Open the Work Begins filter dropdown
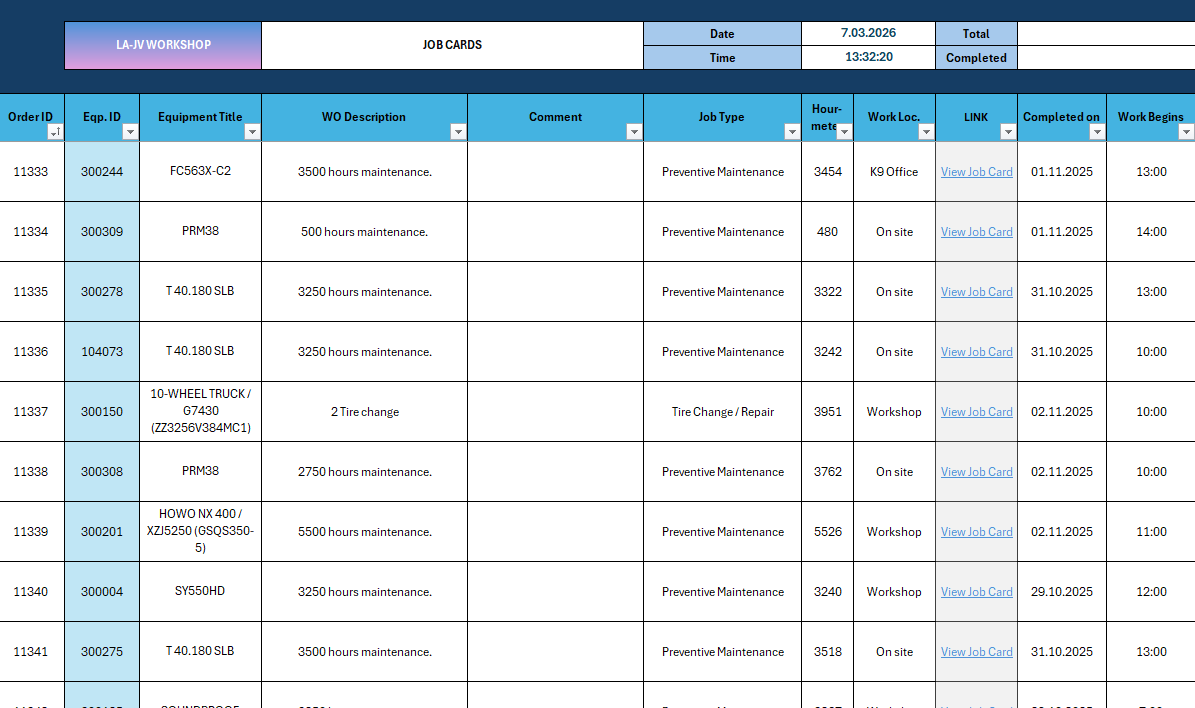The width and height of the screenshot is (1195, 708). pyautogui.click(x=1185, y=131)
